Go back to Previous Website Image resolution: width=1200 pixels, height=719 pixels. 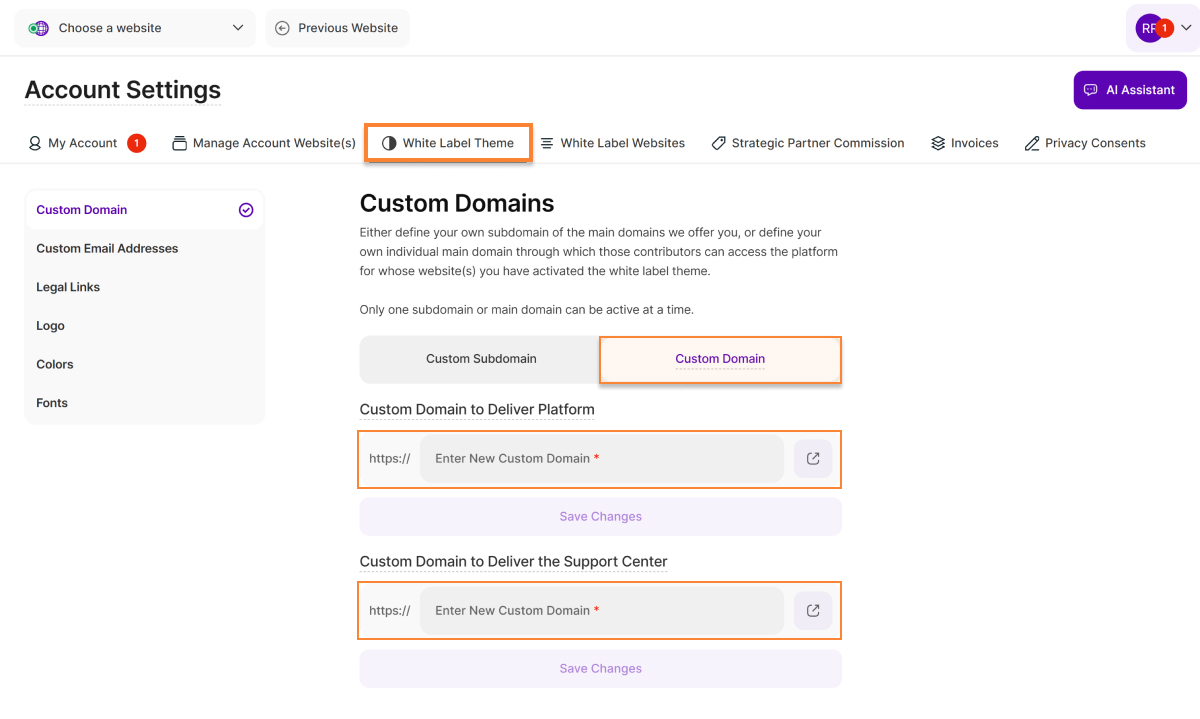point(337,28)
